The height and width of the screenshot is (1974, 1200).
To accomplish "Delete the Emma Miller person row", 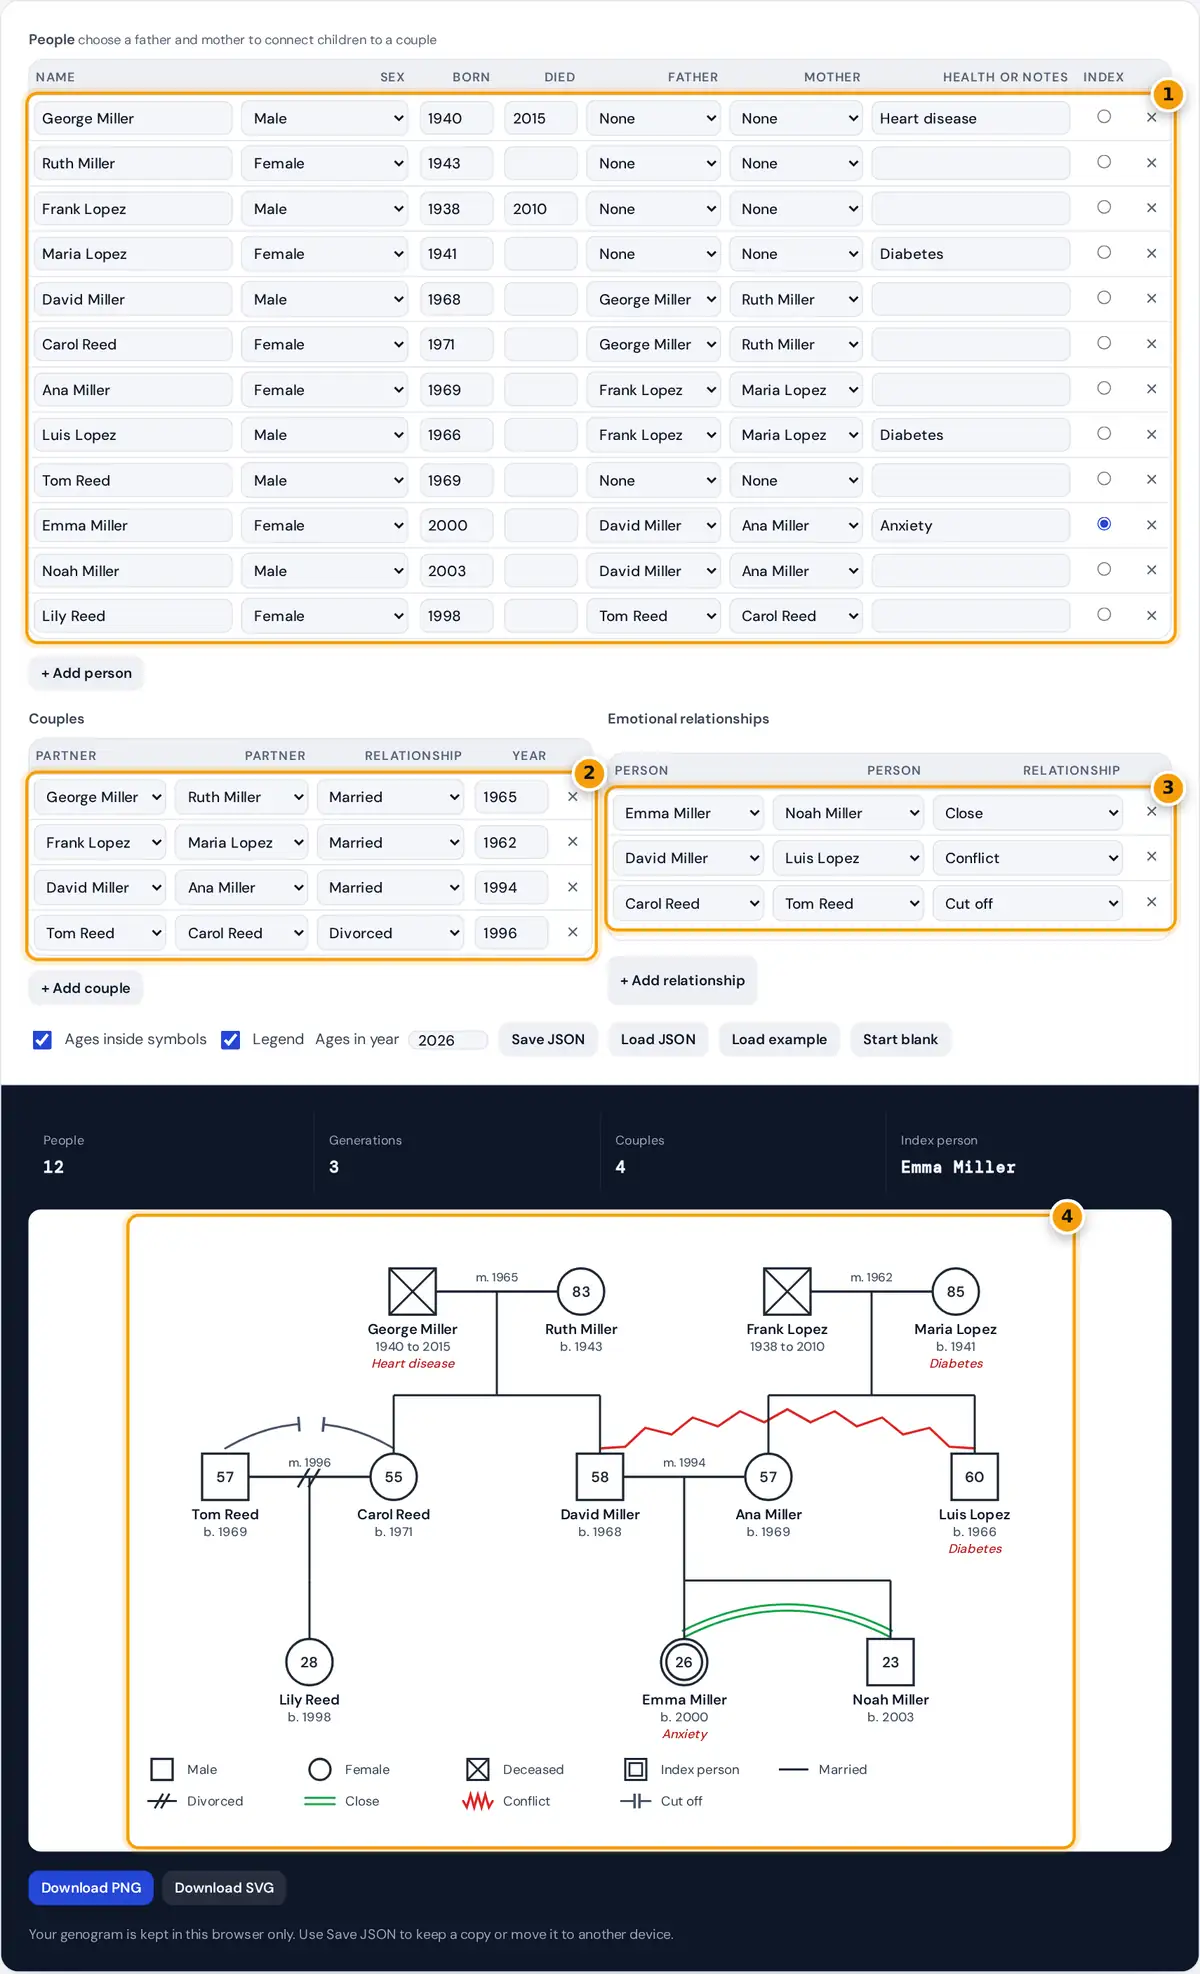I will point(1151,525).
